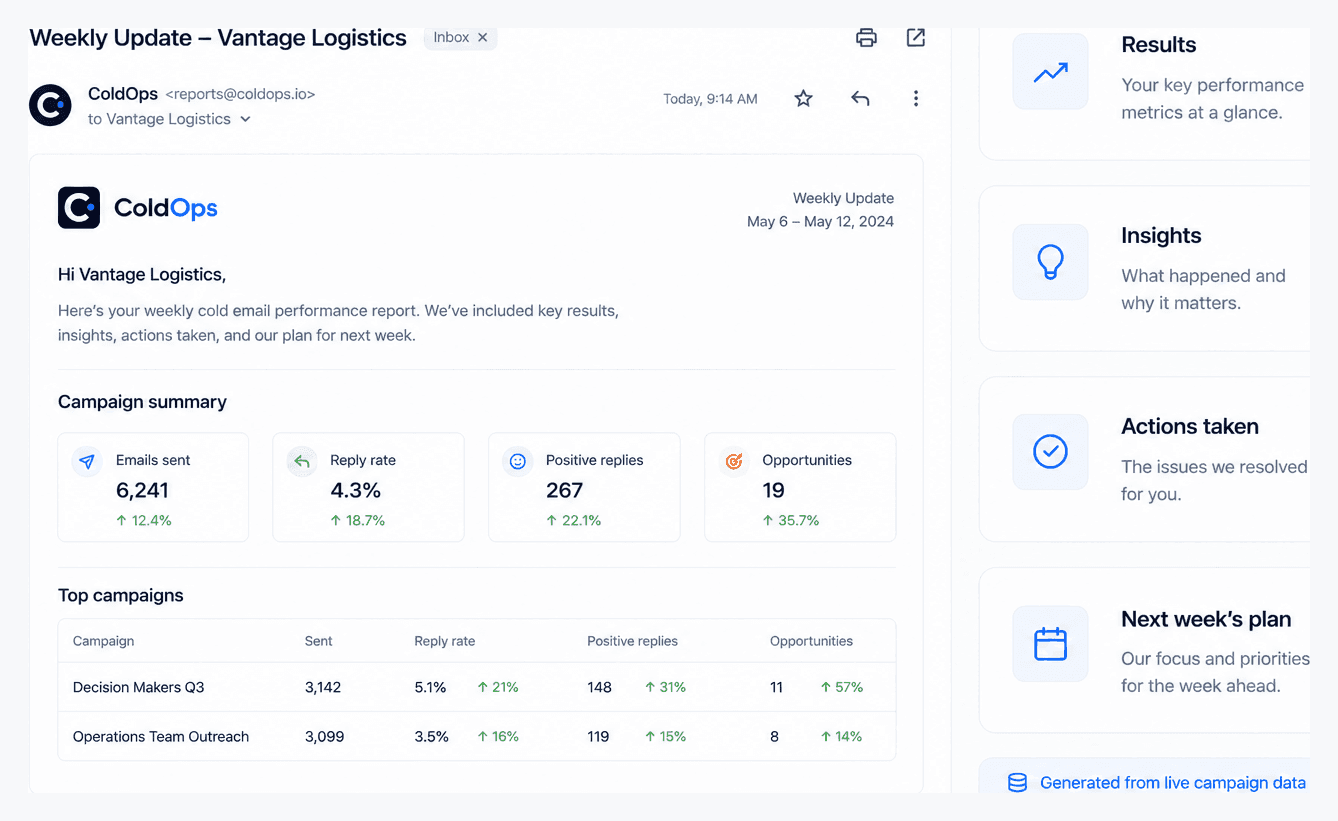1338x821 pixels.
Task: Click the Positive replies smiley icon
Action: (x=518, y=461)
